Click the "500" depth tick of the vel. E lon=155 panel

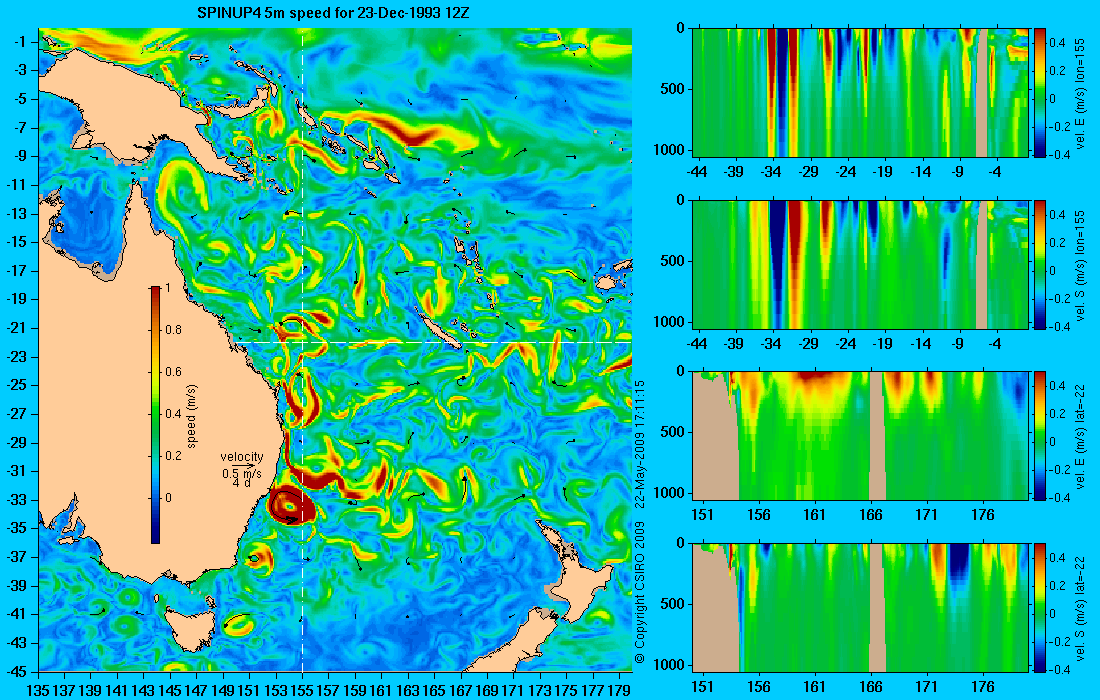pos(674,89)
